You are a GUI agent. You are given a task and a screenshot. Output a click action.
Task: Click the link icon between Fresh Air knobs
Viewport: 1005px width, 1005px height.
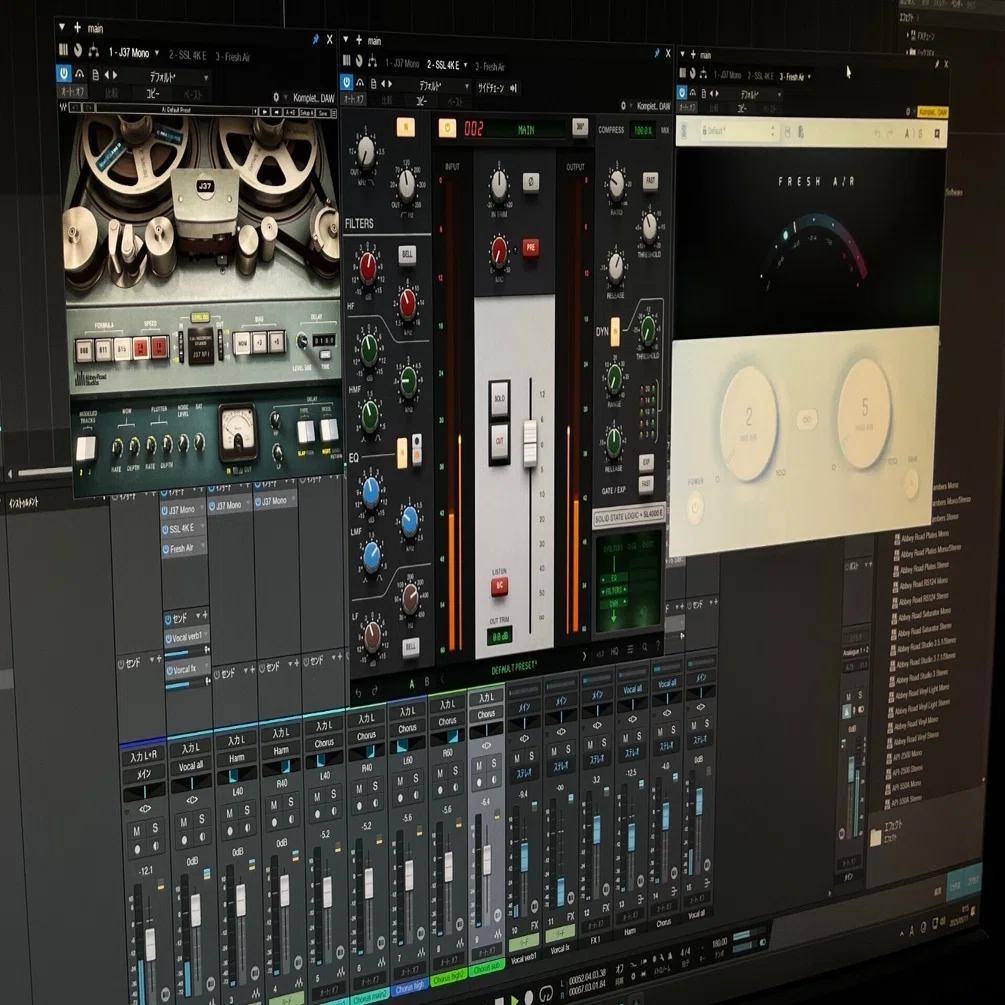coord(807,419)
